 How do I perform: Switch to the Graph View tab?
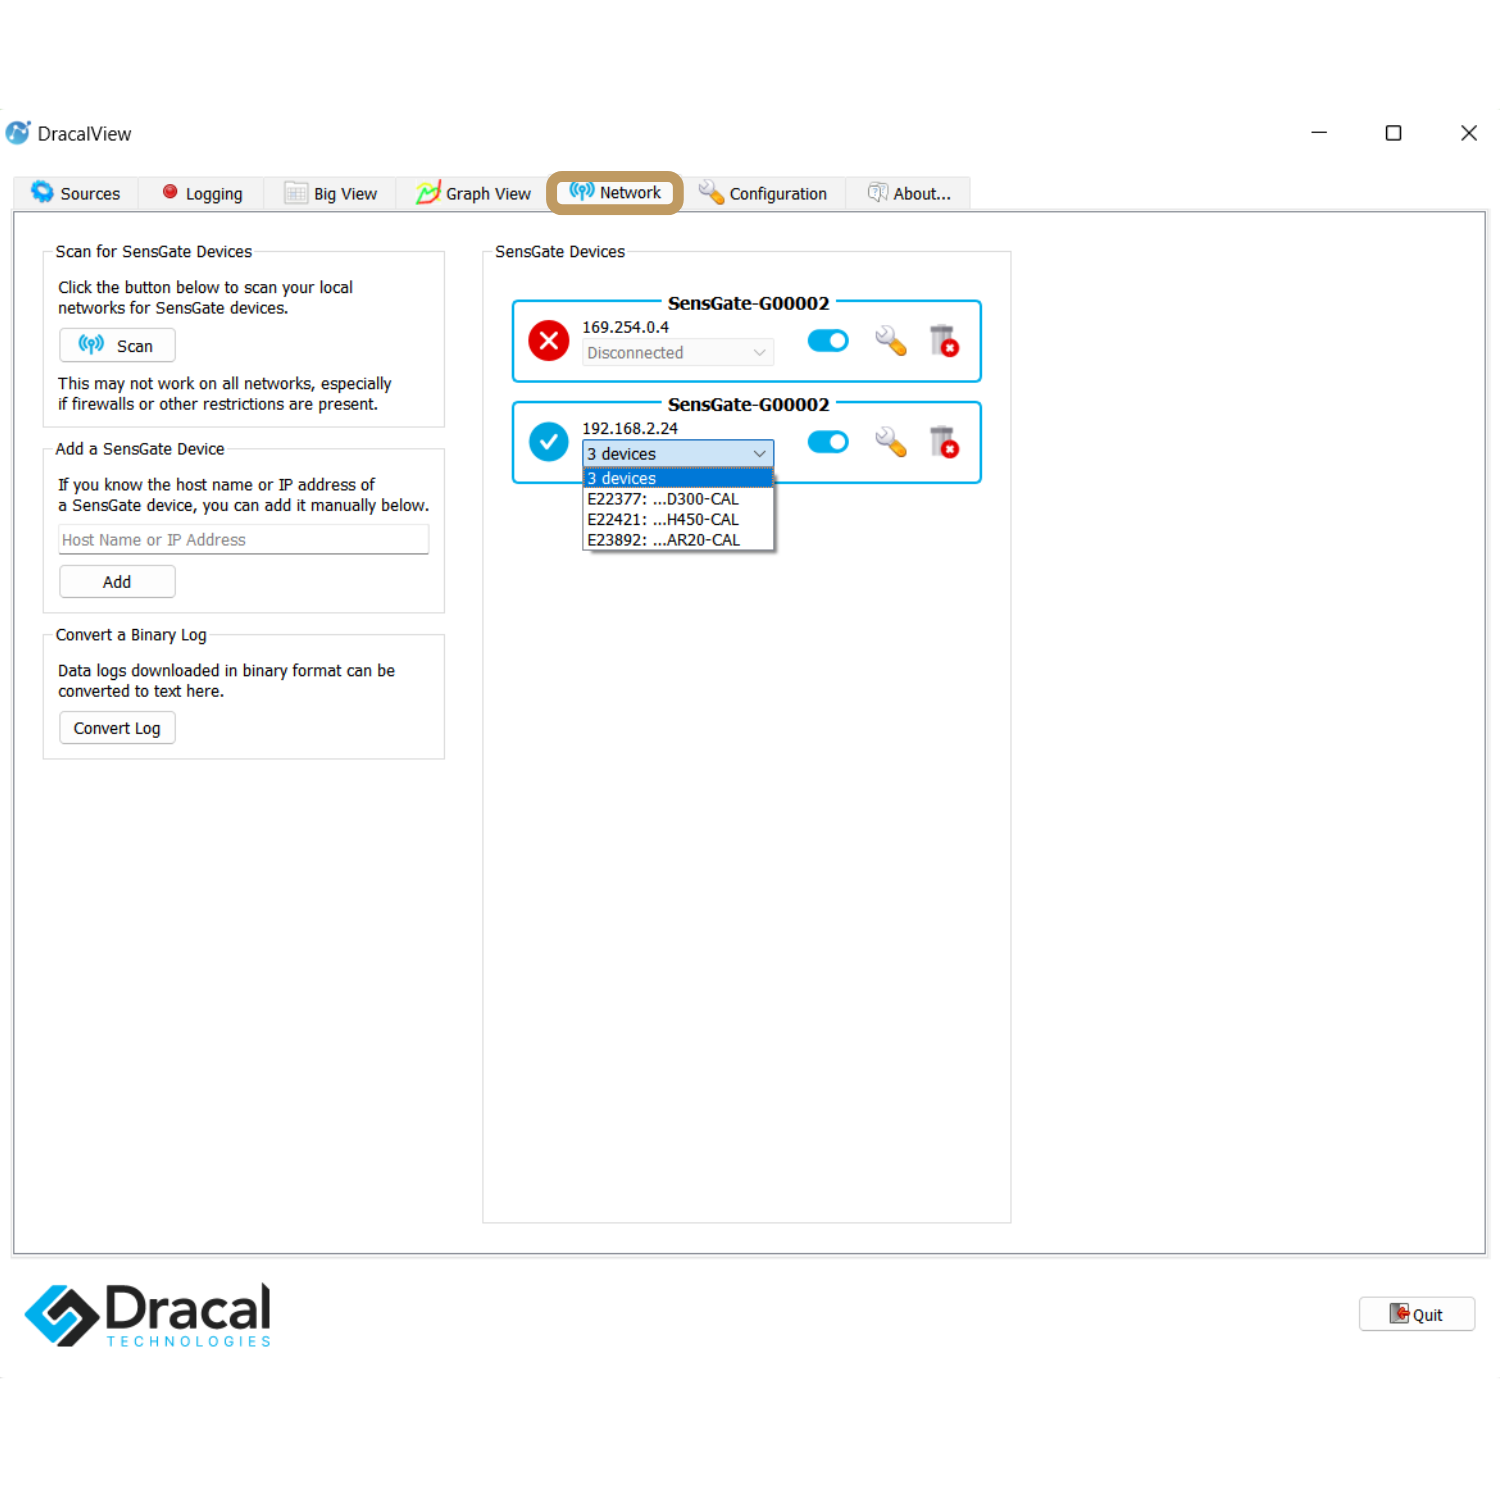(x=474, y=193)
